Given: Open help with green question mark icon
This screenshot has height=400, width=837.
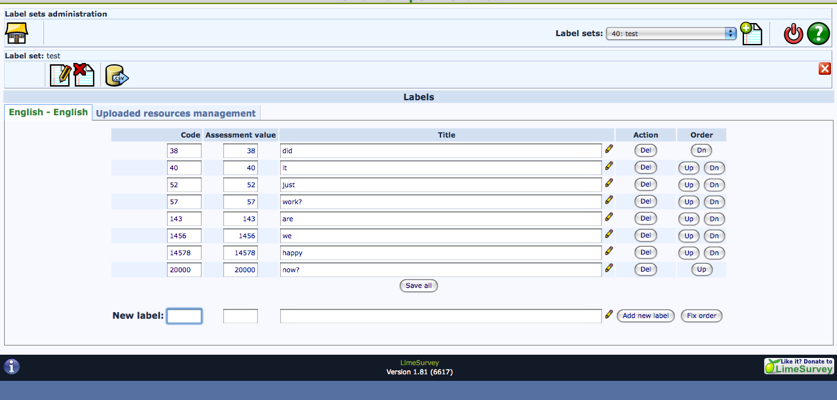Looking at the screenshot, I should click(818, 33).
